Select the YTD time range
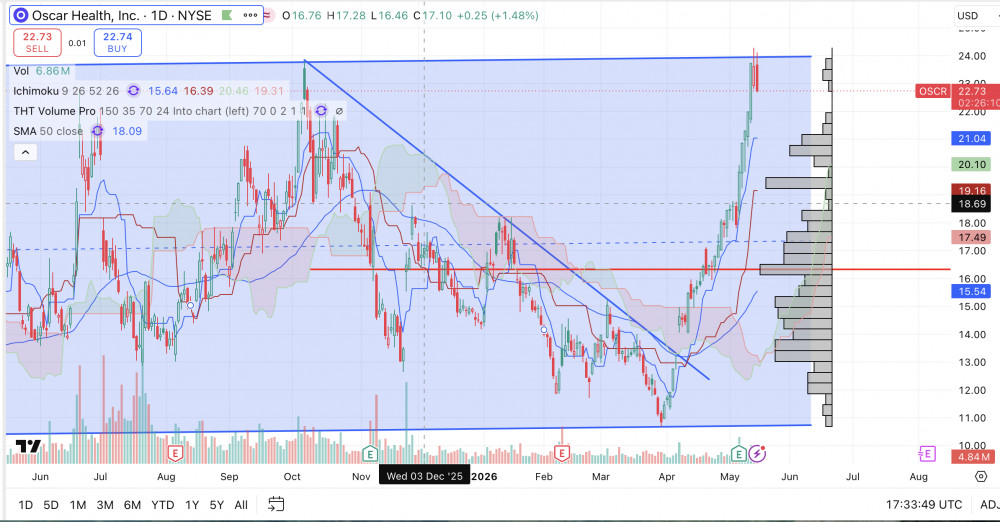The image size is (1000, 522). (163, 505)
